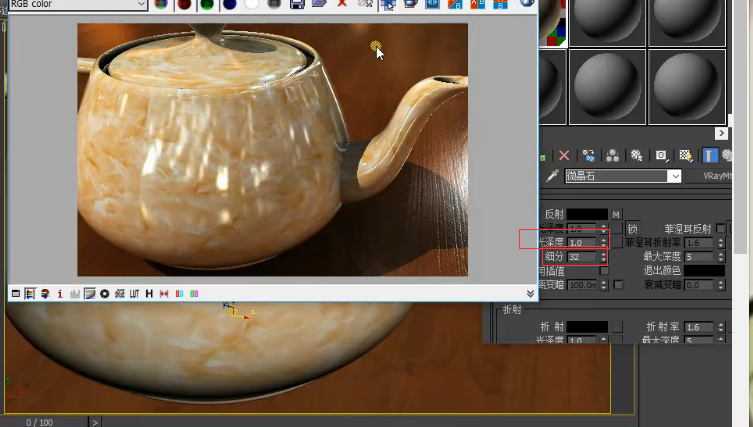753x427 pixels.
Task: Click the 细分 value field showing 32
Action: point(581,257)
